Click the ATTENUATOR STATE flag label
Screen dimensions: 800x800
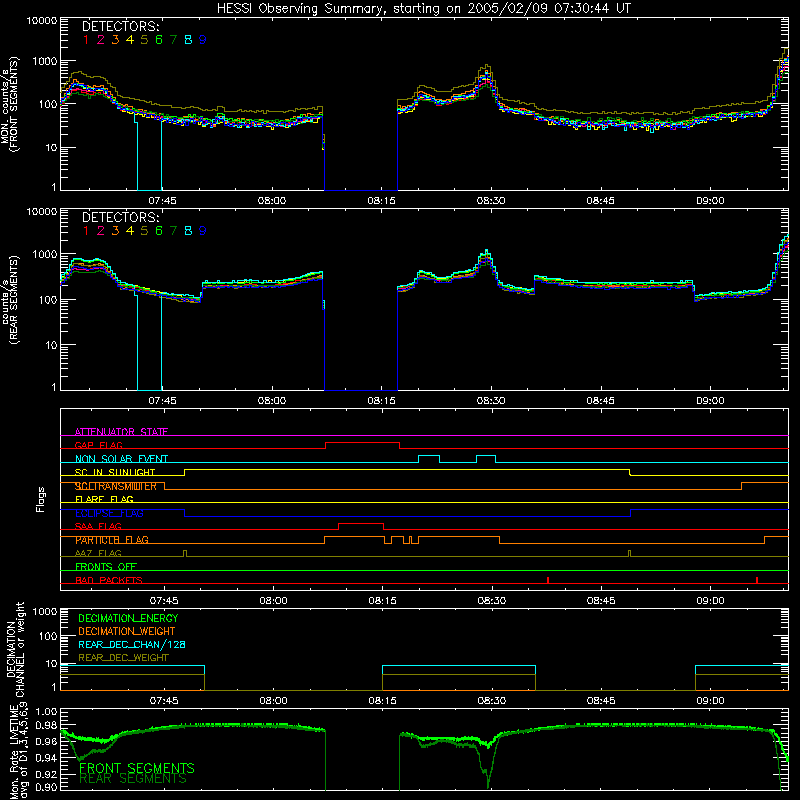click(121, 432)
